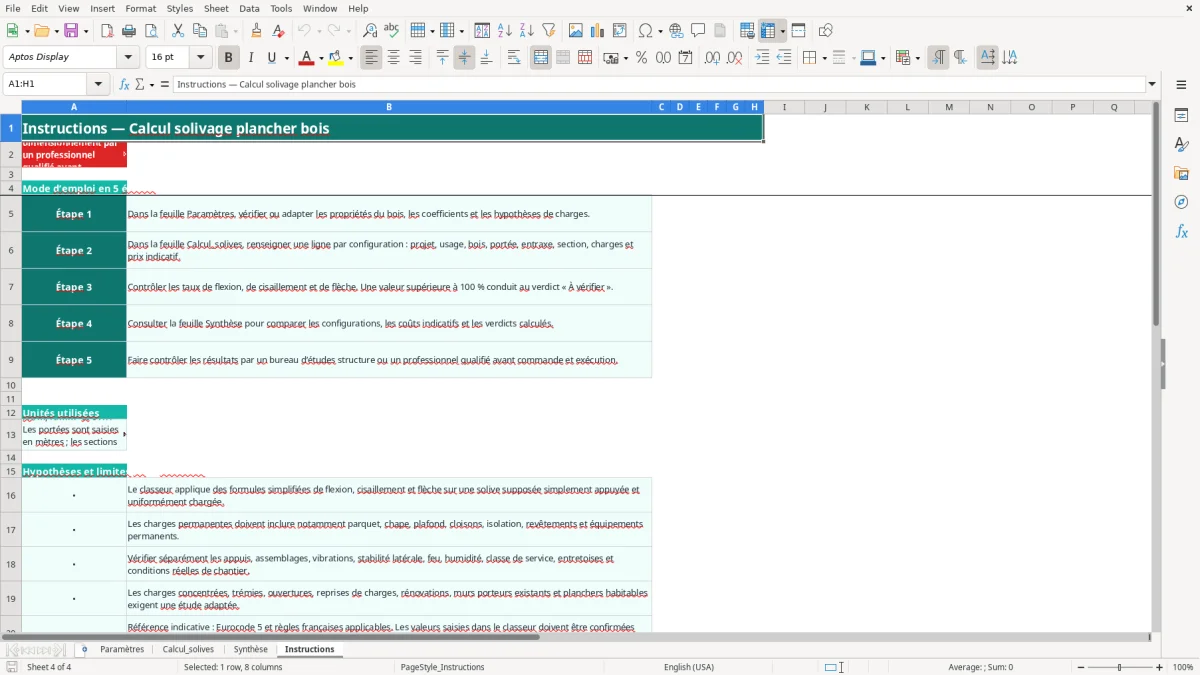Switch to the Paramètres sheet tab
This screenshot has height=675, width=1200.
[x=122, y=649]
